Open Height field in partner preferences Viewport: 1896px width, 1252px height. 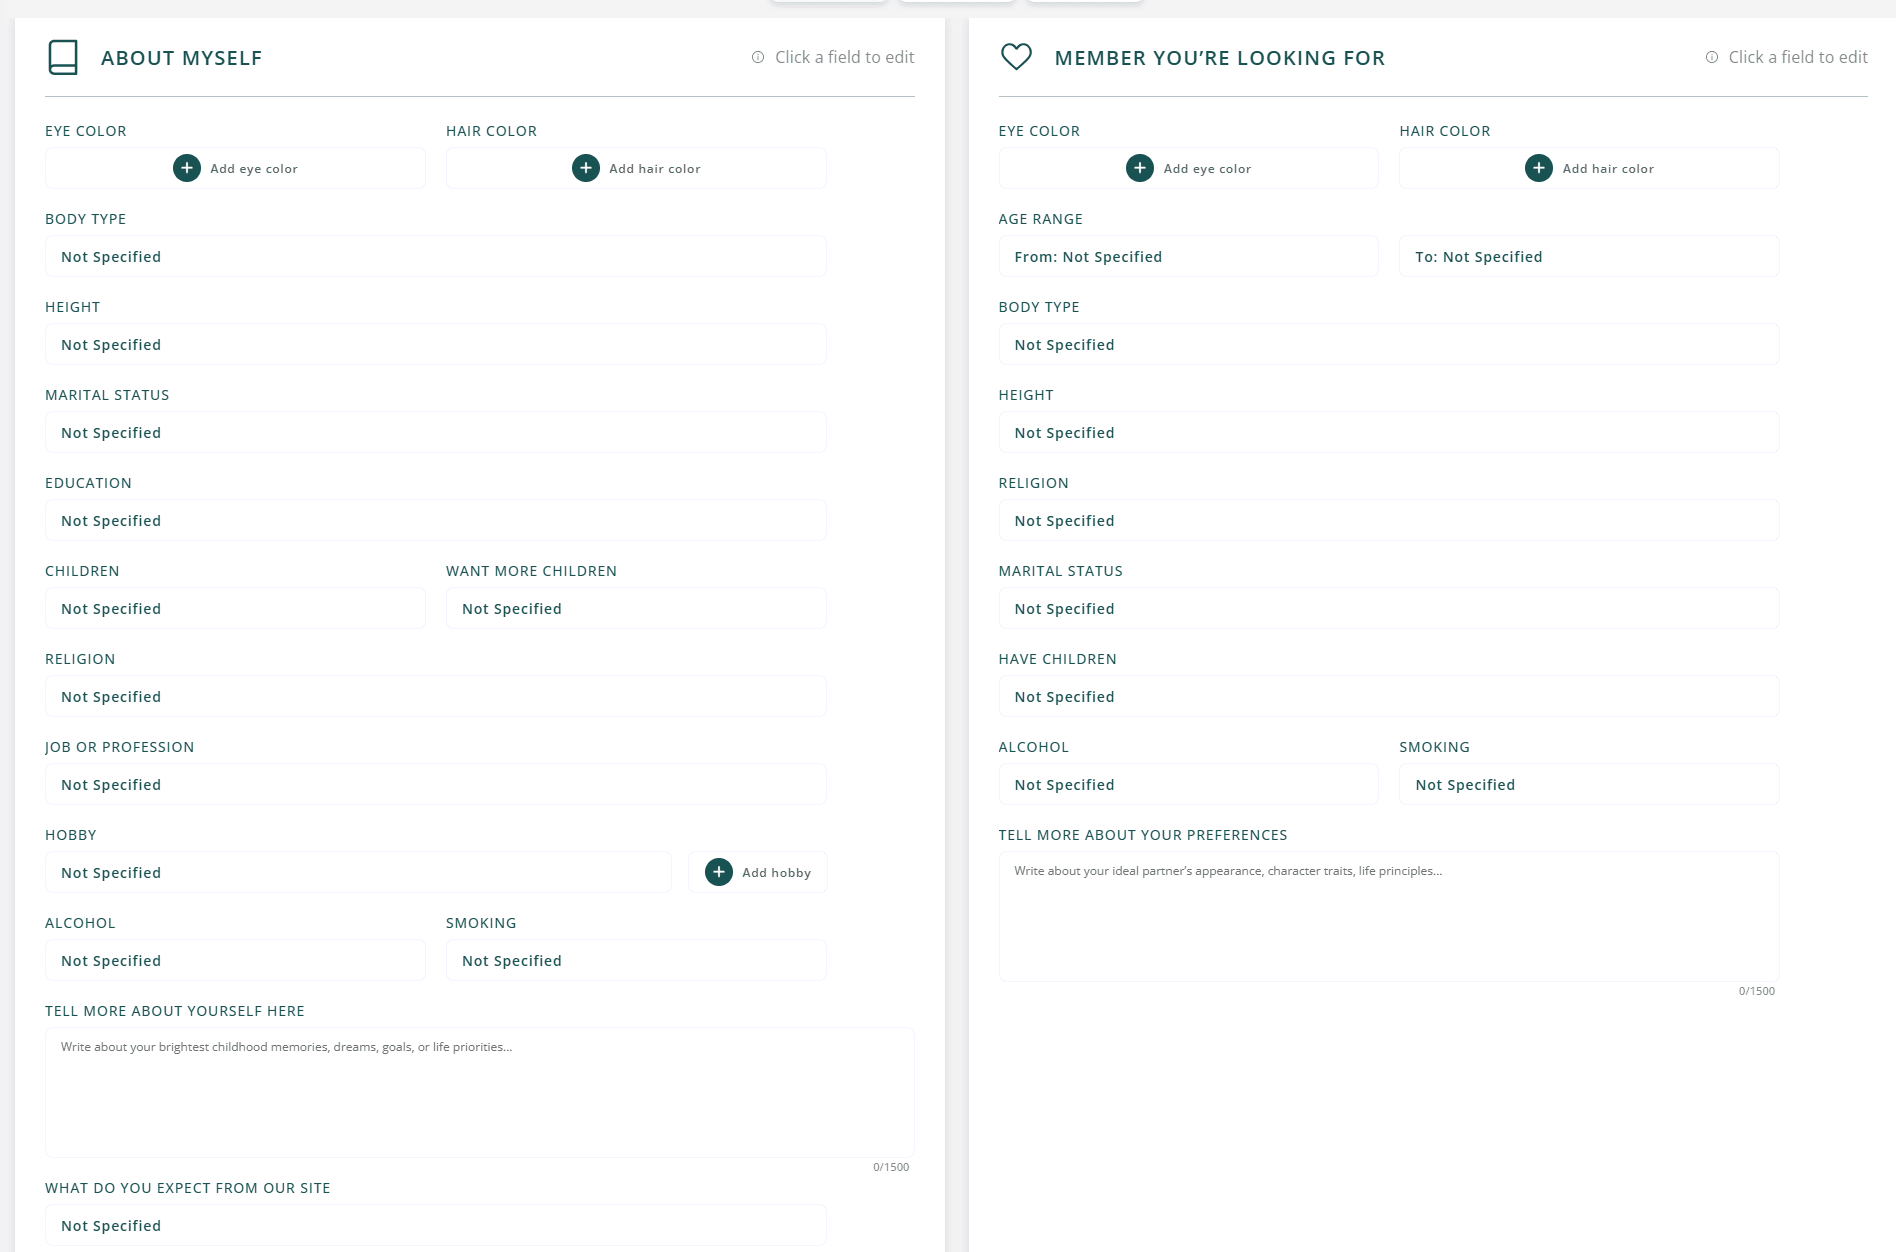1389,432
